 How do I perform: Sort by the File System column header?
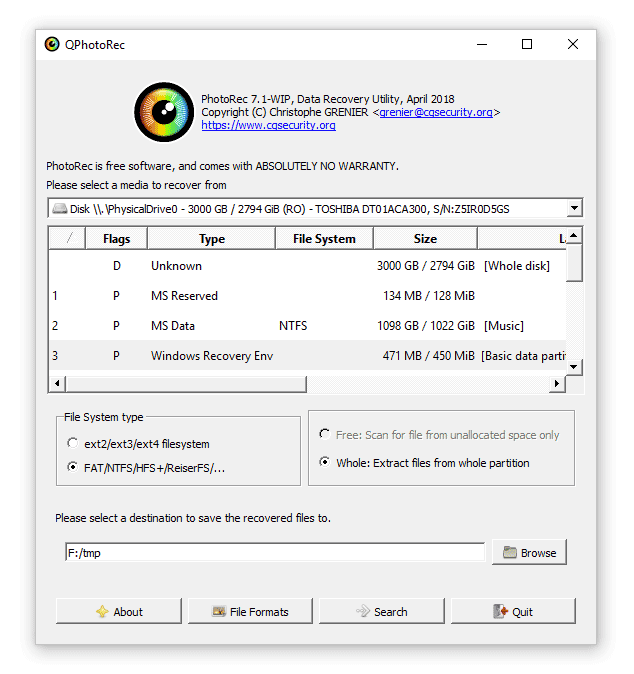coord(324,239)
